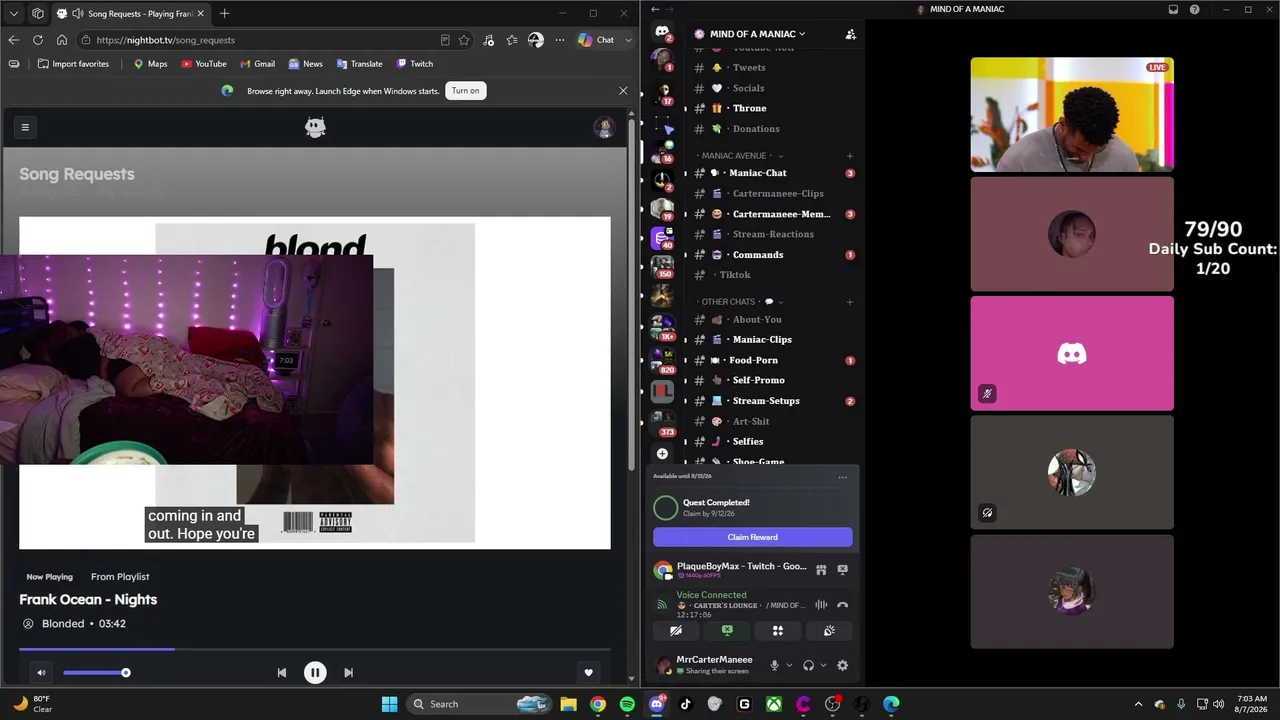Open Spotify from the taskbar
Viewport: 1280px width, 720px height.
627,704
